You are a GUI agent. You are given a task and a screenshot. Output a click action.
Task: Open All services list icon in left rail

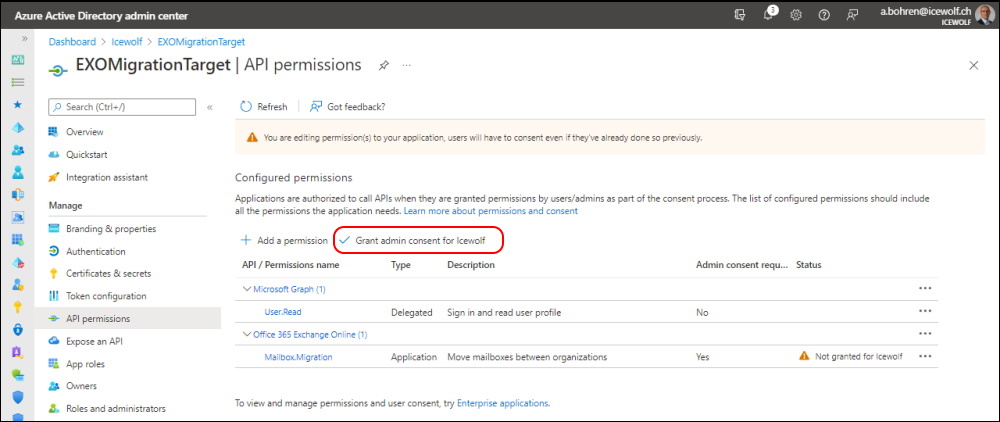18,82
